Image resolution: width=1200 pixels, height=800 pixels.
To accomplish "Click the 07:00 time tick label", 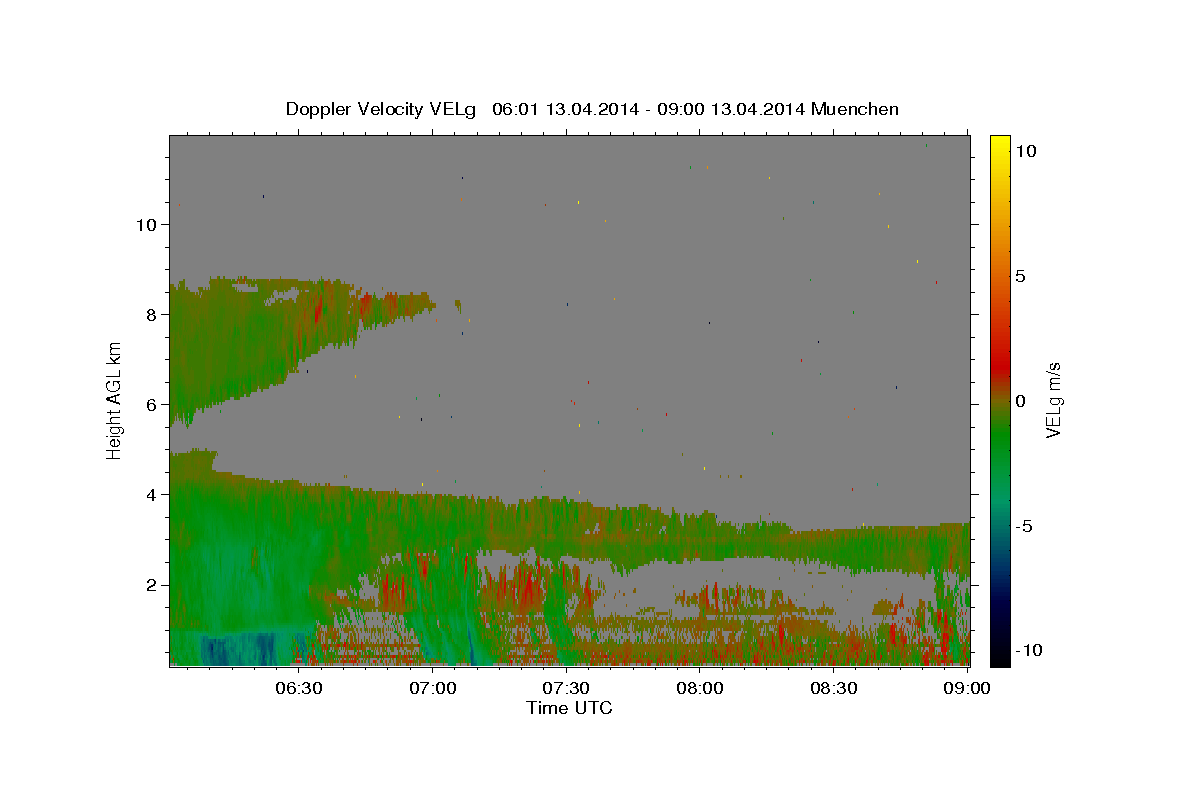I will coord(434,688).
